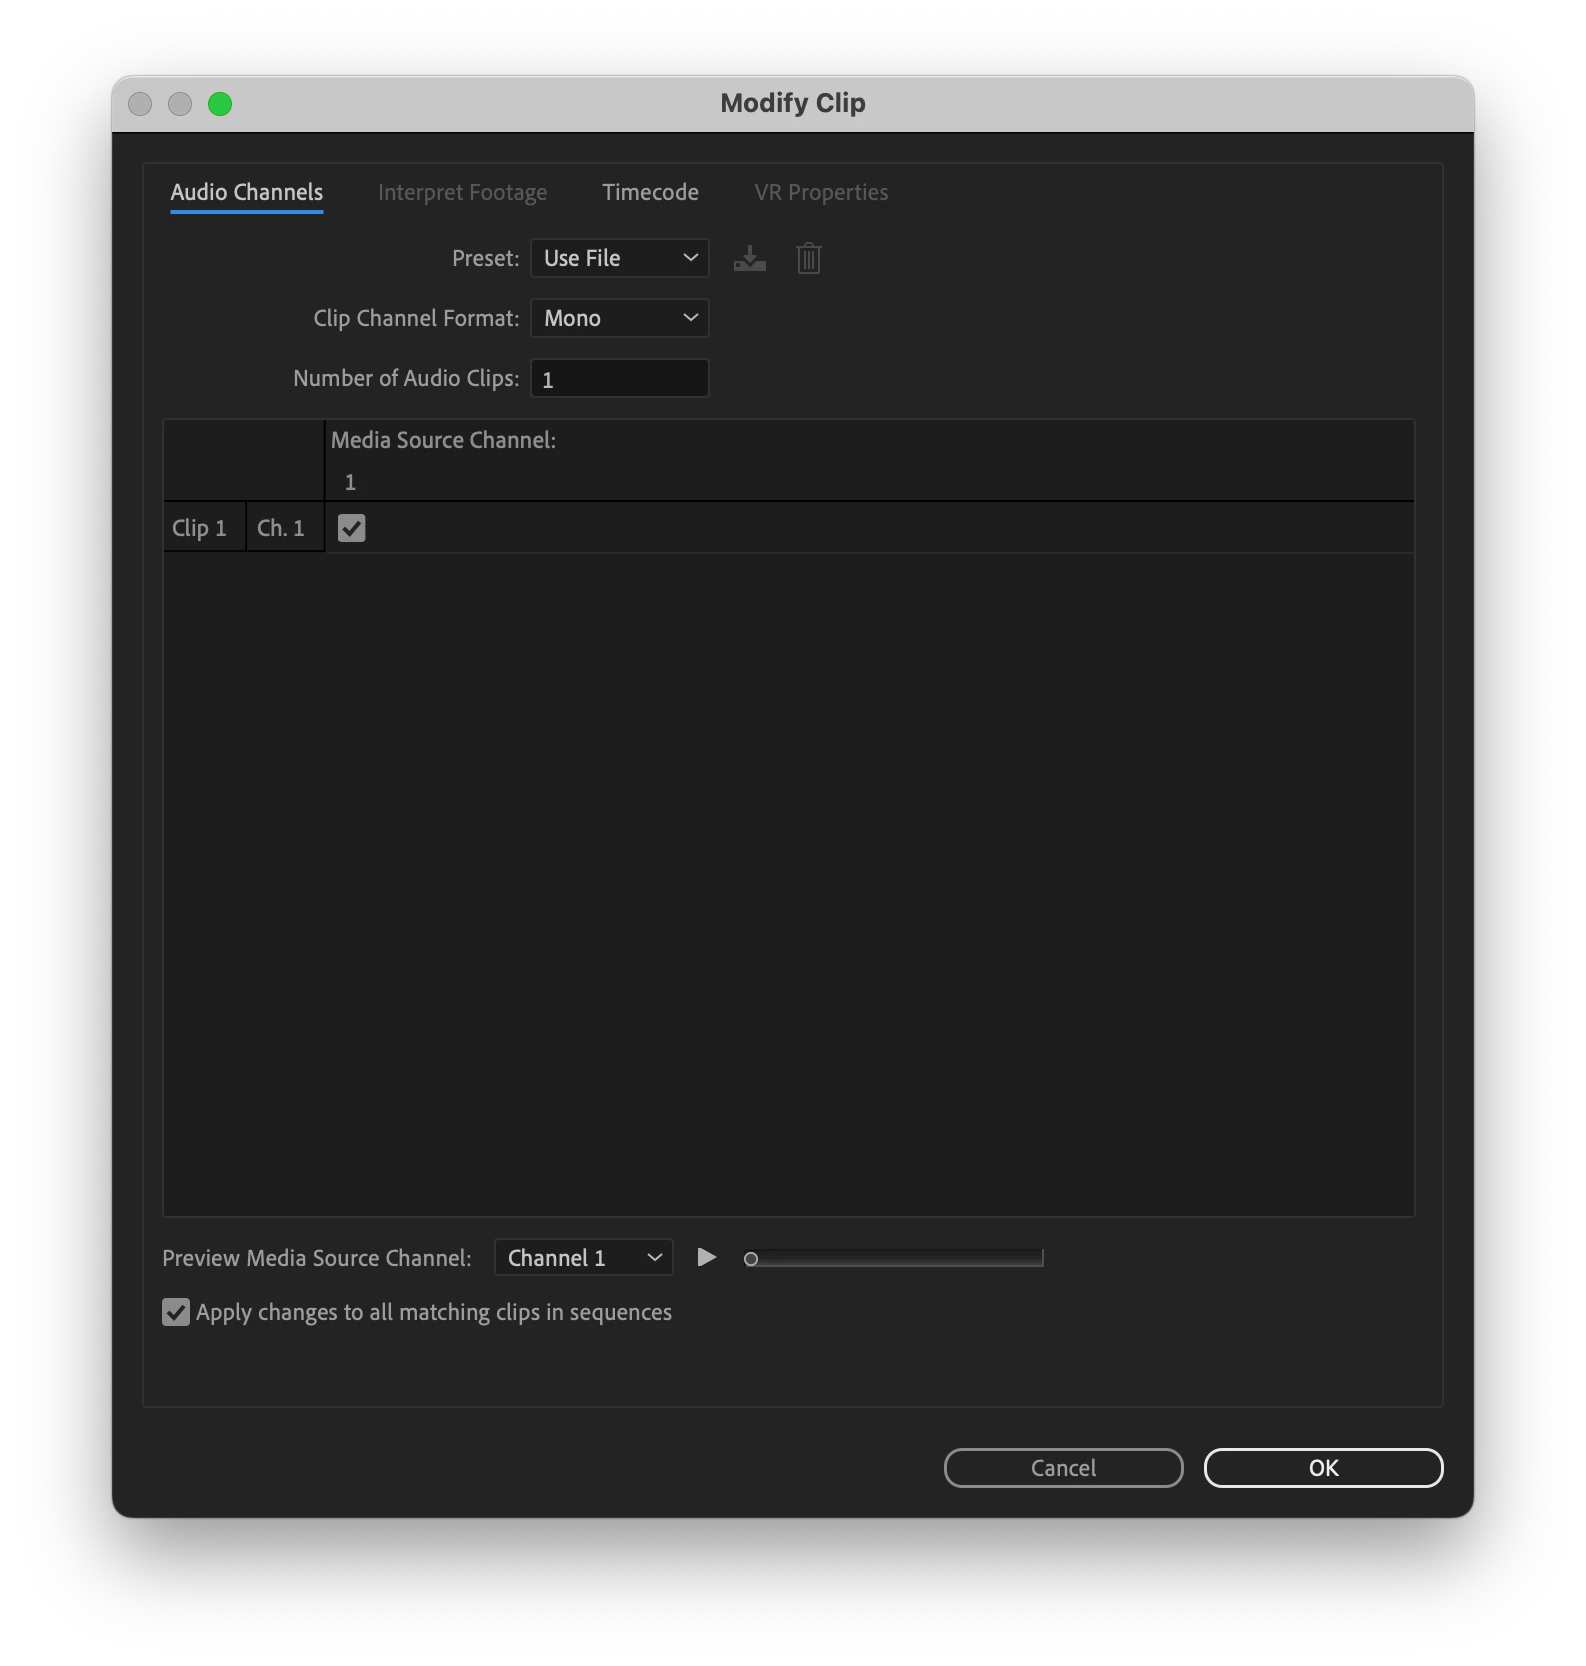Toggle Apply changes to all matching clips
Viewport: 1586px width, 1666px height.
tap(176, 1312)
